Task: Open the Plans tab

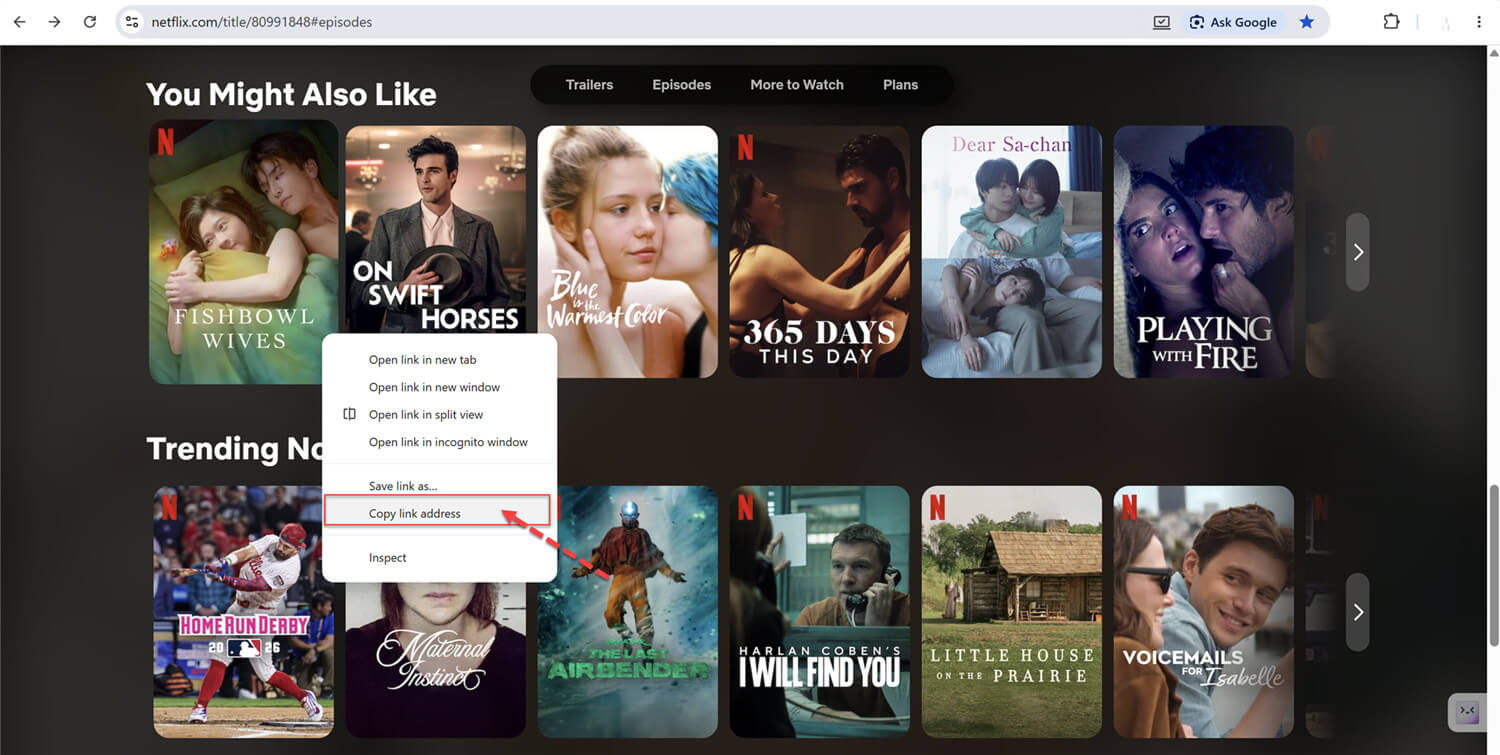Action: 900,85
